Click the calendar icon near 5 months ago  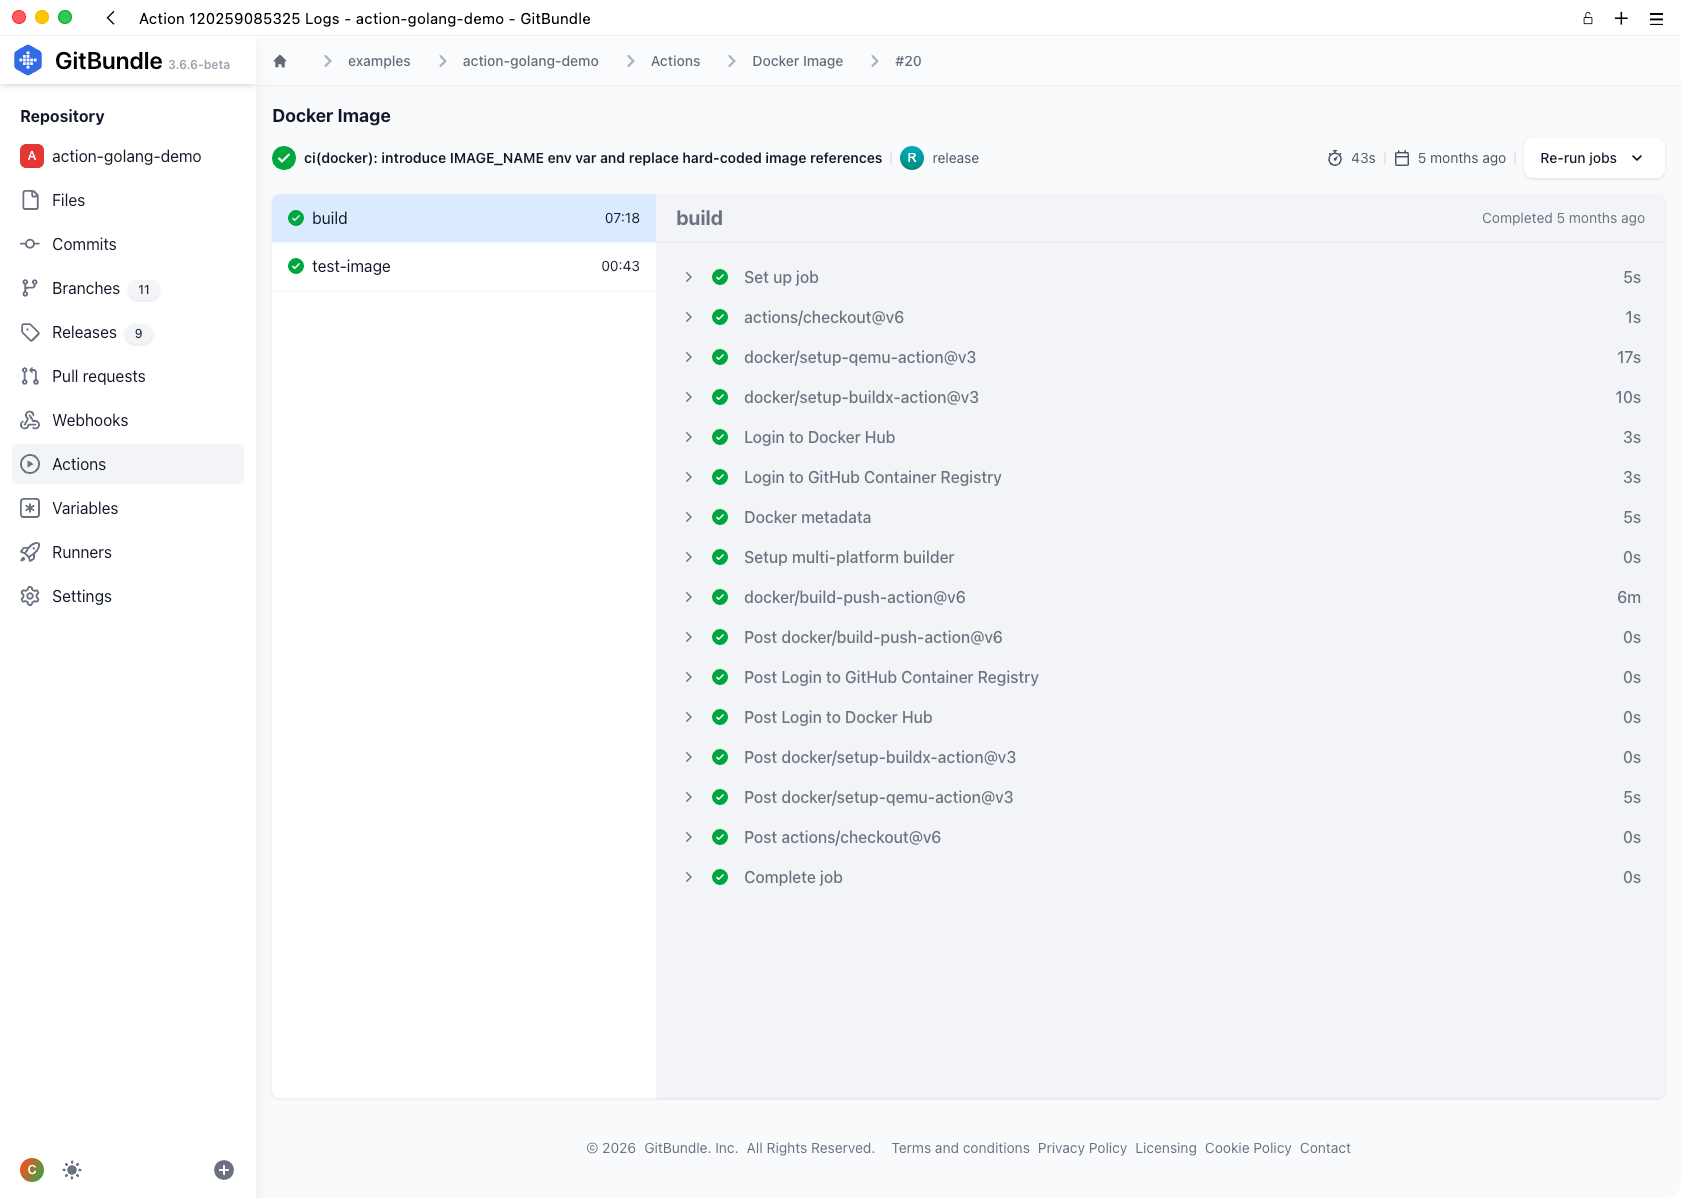click(x=1402, y=158)
